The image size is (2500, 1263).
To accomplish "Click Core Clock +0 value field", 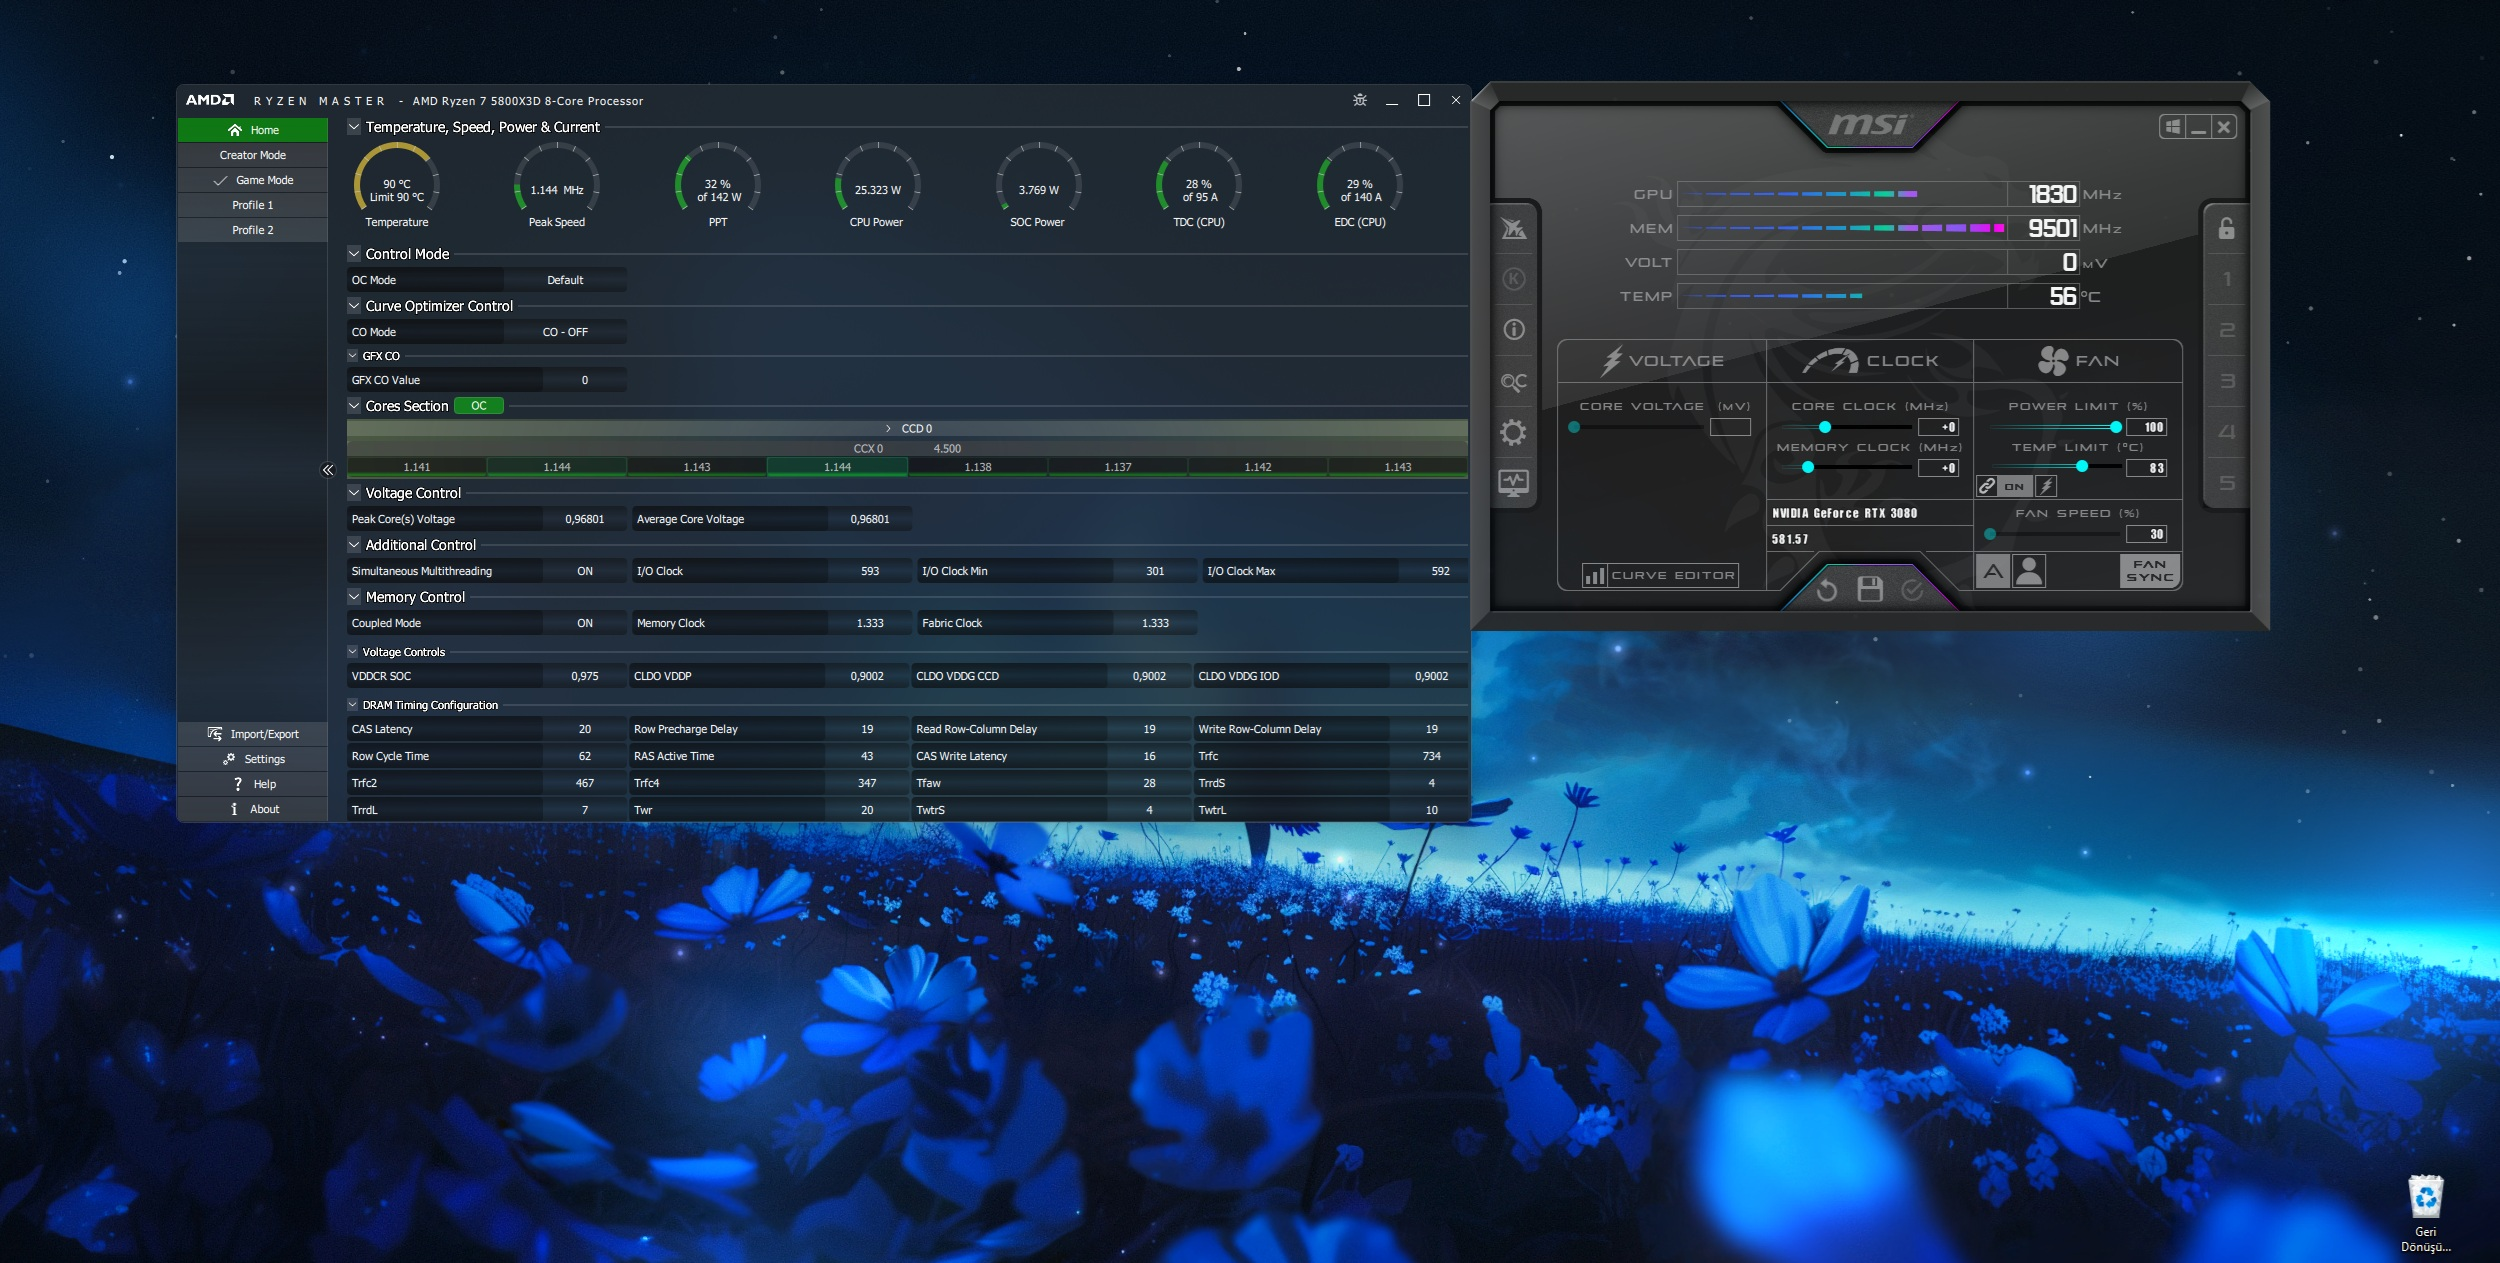I will tap(1938, 427).
